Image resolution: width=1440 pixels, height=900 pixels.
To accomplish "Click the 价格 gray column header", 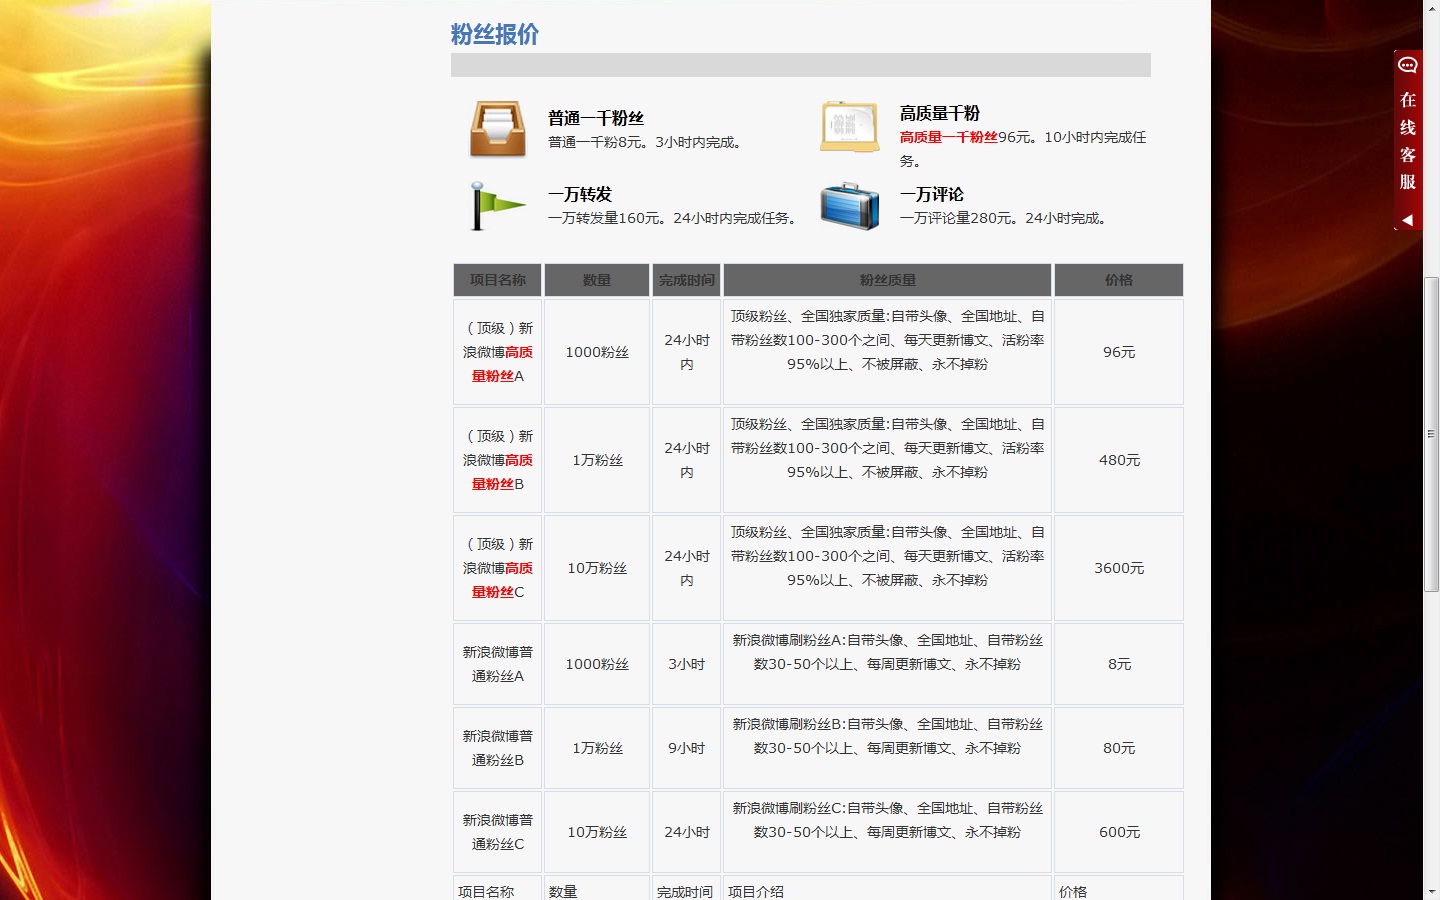I will 1119,280.
